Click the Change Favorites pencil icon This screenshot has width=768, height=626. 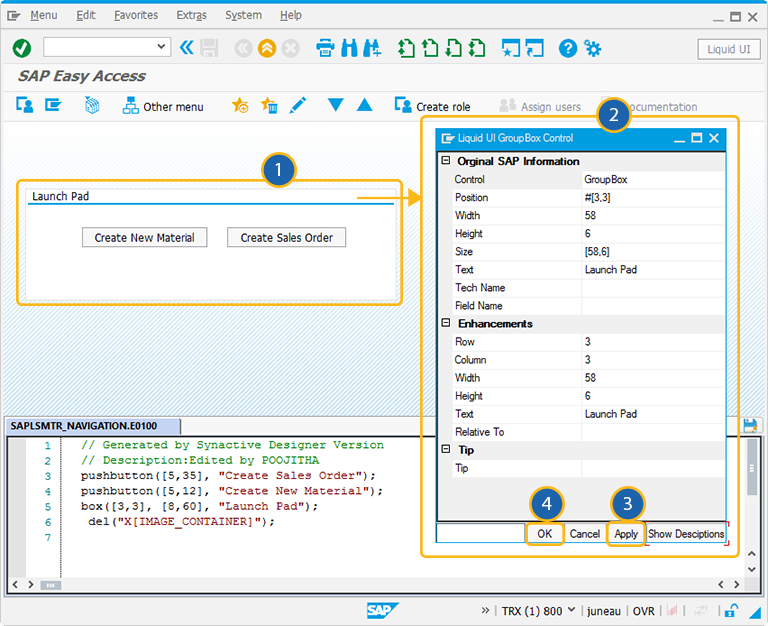(x=298, y=105)
